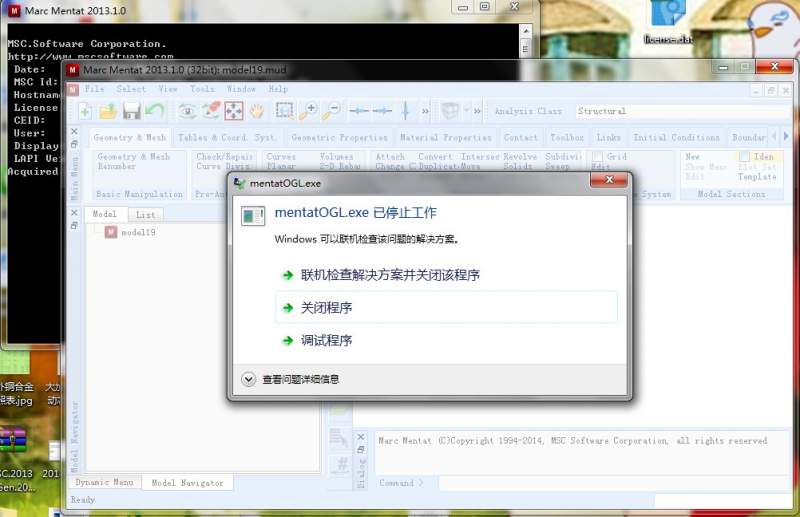Switch to Dynamic Menu bottom tab
Screen dimensions: 800x517
coord(104,482)
